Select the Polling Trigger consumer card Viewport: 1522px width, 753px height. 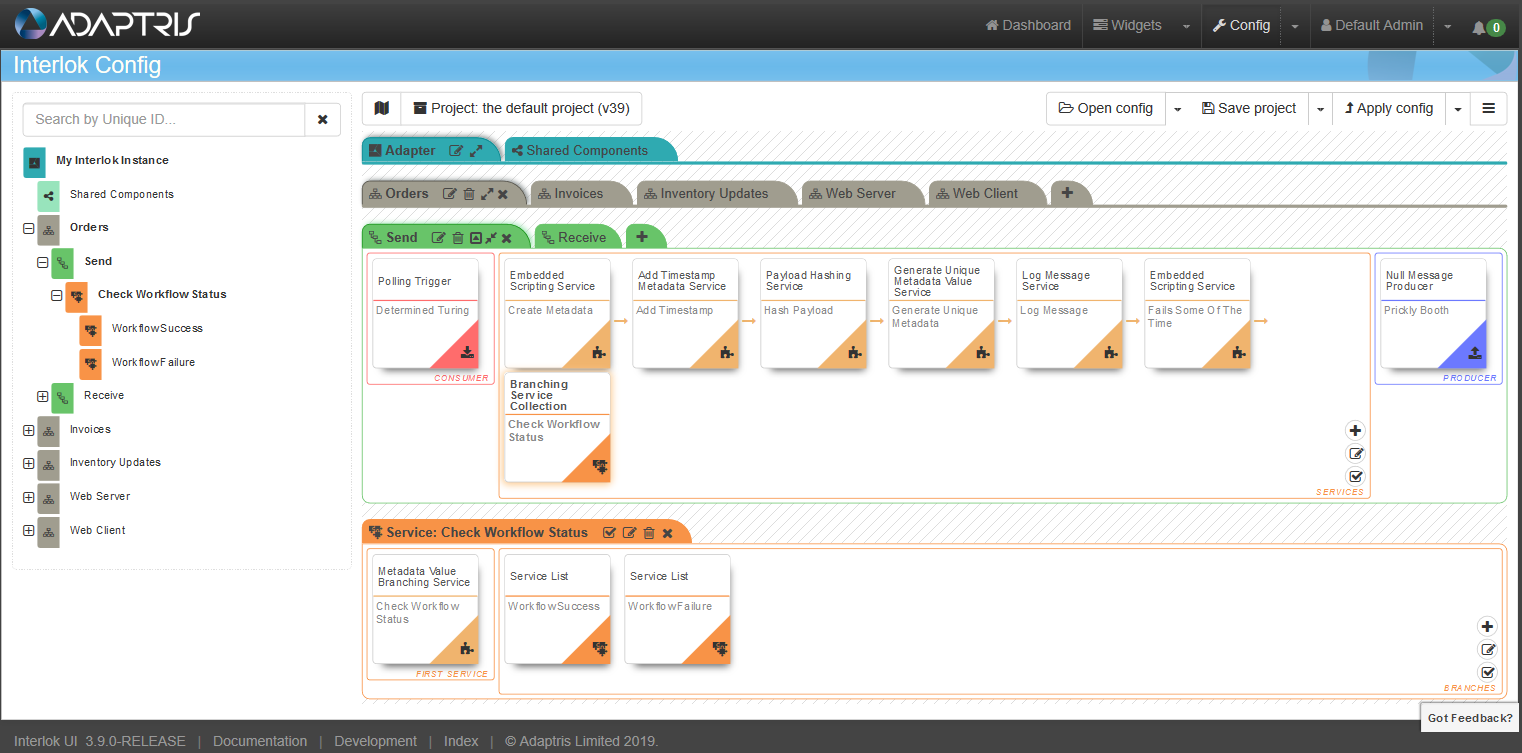[x=425, y=313]
